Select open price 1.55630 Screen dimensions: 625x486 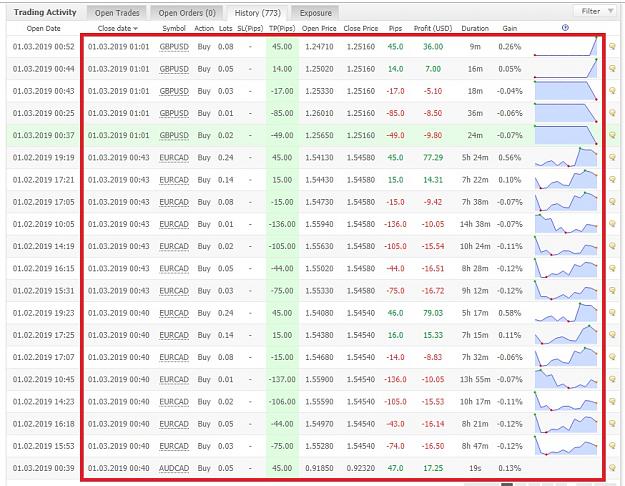(319, 246)
